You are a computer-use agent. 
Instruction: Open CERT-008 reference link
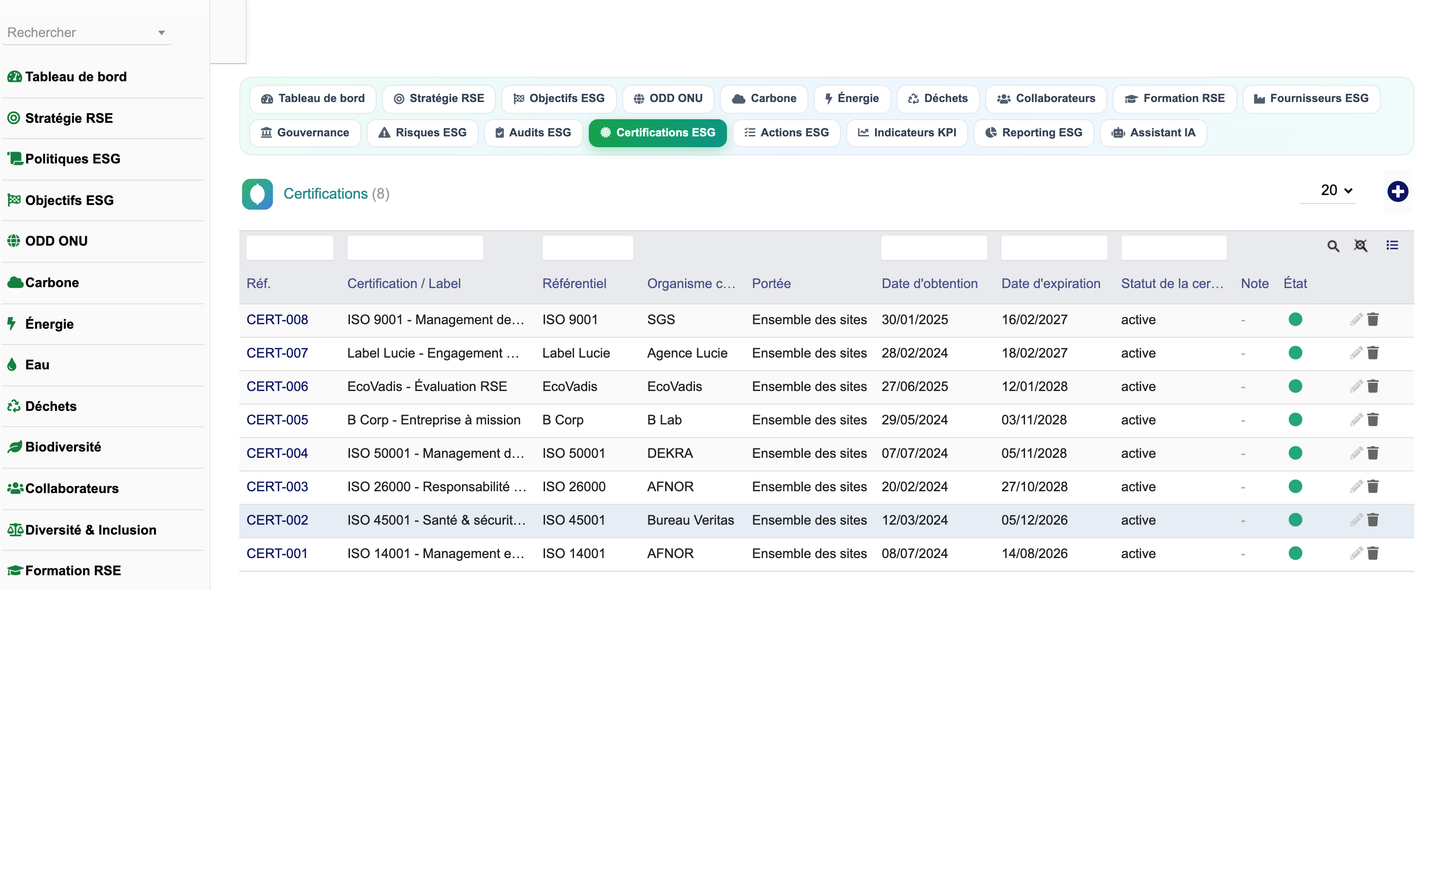(277, 320)
